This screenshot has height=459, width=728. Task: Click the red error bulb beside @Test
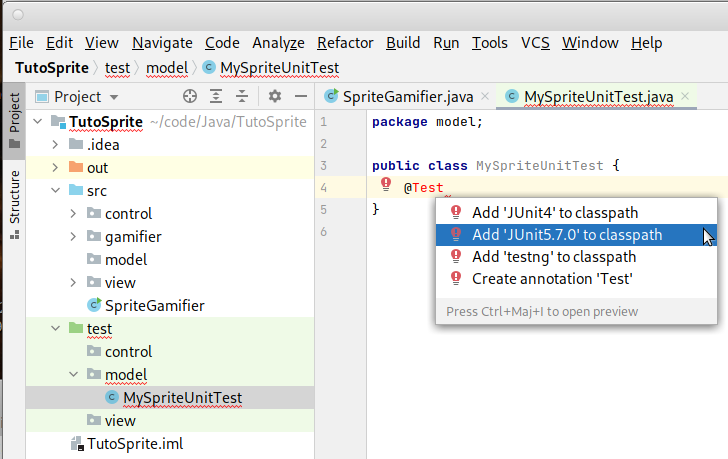point(386,186)
